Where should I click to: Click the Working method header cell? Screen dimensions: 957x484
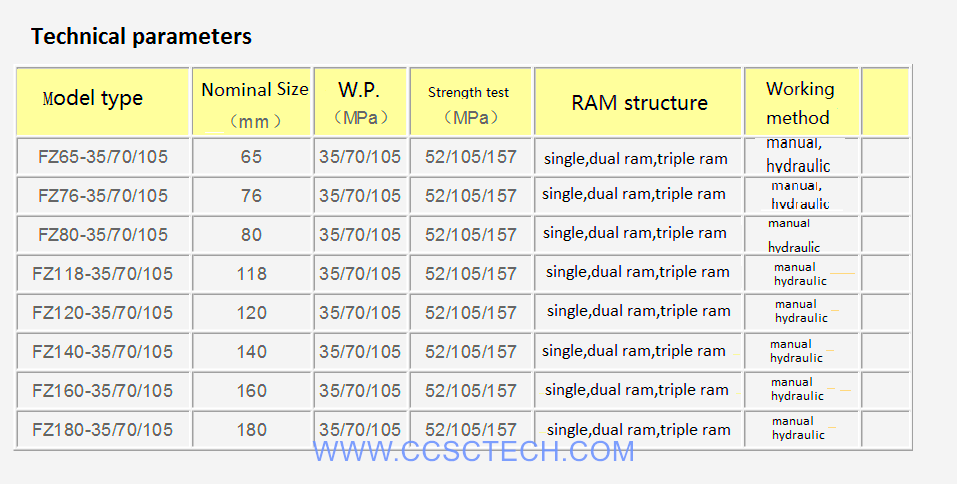pyautogui.click(x=800, y=102)
